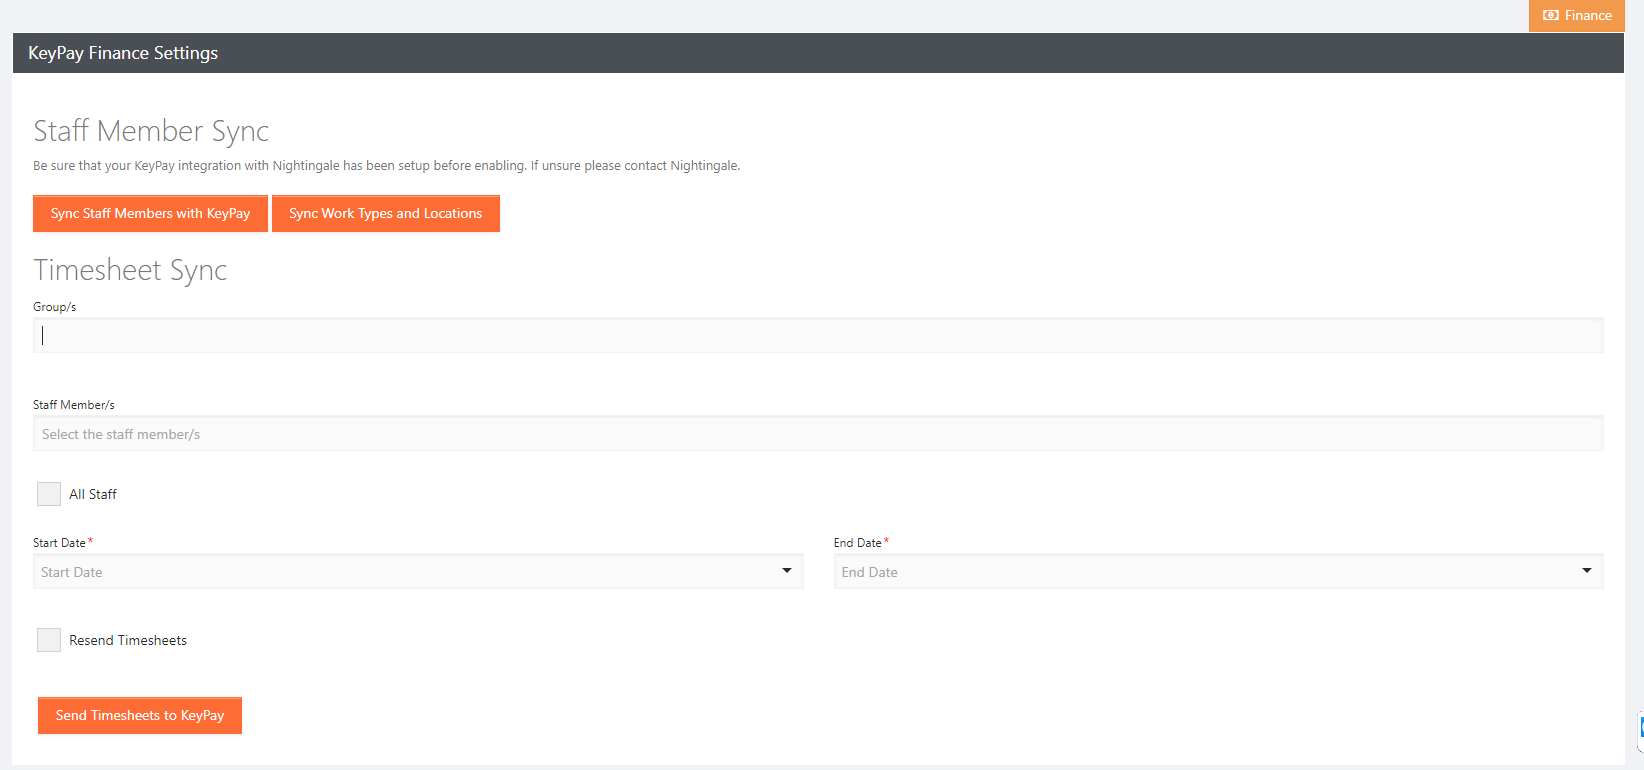
Task: Focus the Group/s input field
Action: point(818,335)
